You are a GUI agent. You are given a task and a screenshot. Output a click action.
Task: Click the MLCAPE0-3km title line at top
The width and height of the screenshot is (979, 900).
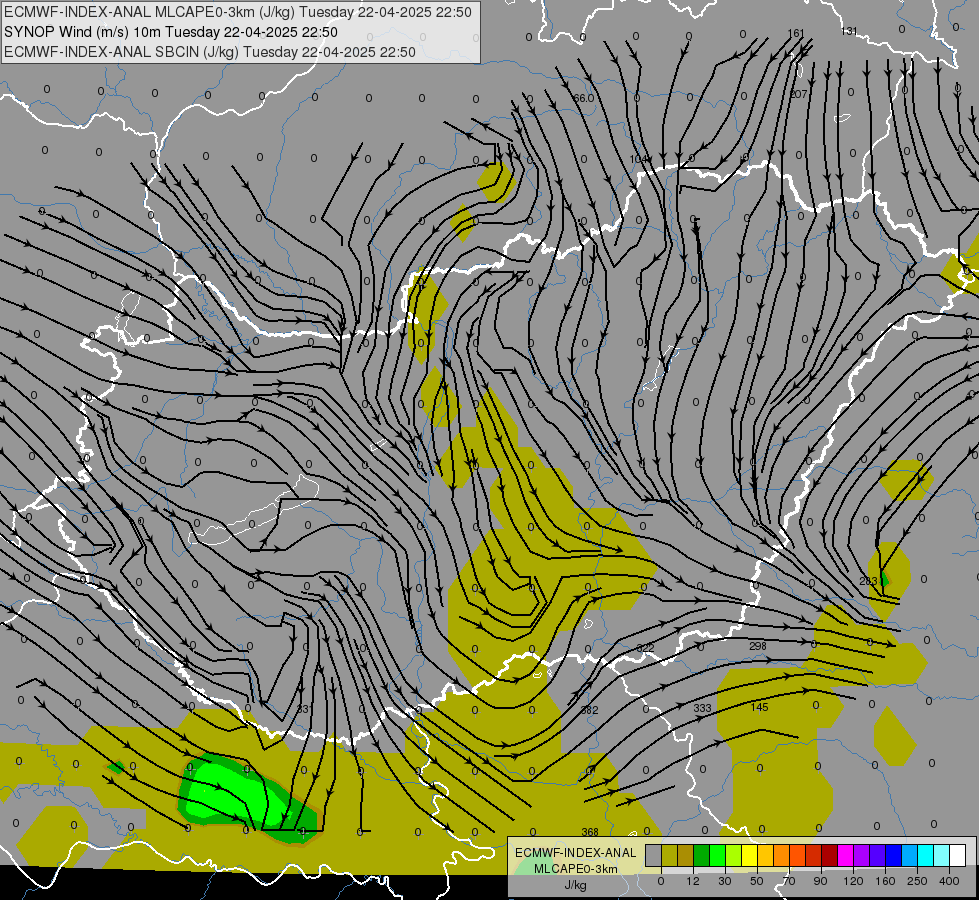[x=238, y=12]
